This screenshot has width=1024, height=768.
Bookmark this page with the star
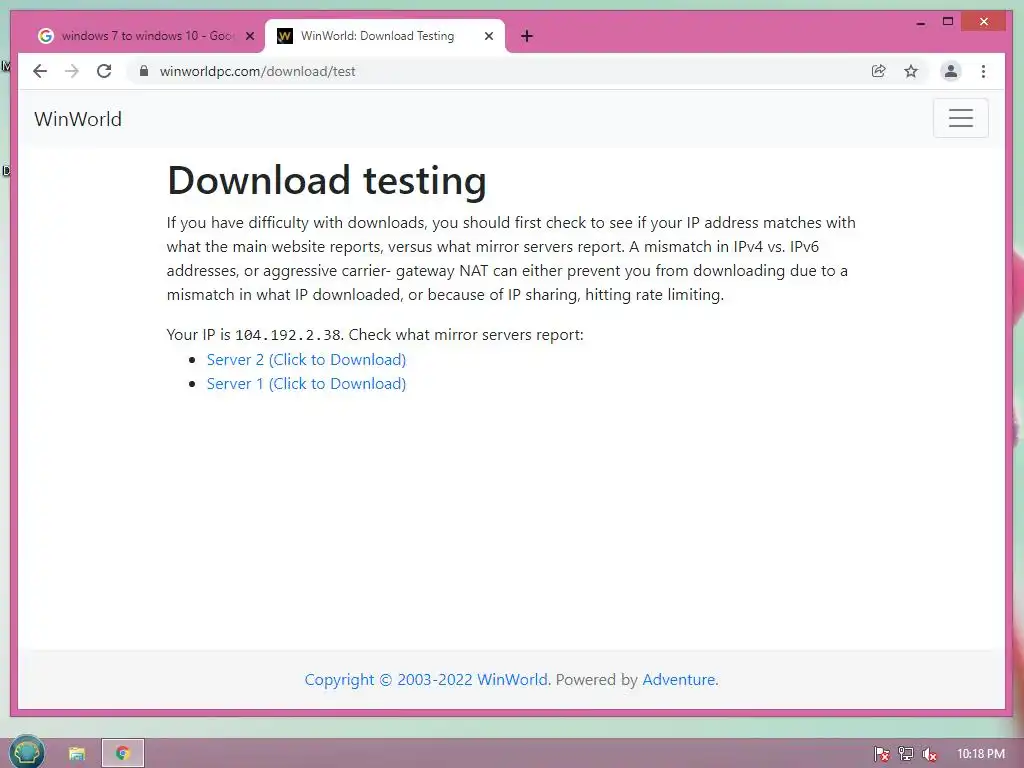[x=911, y=71]
